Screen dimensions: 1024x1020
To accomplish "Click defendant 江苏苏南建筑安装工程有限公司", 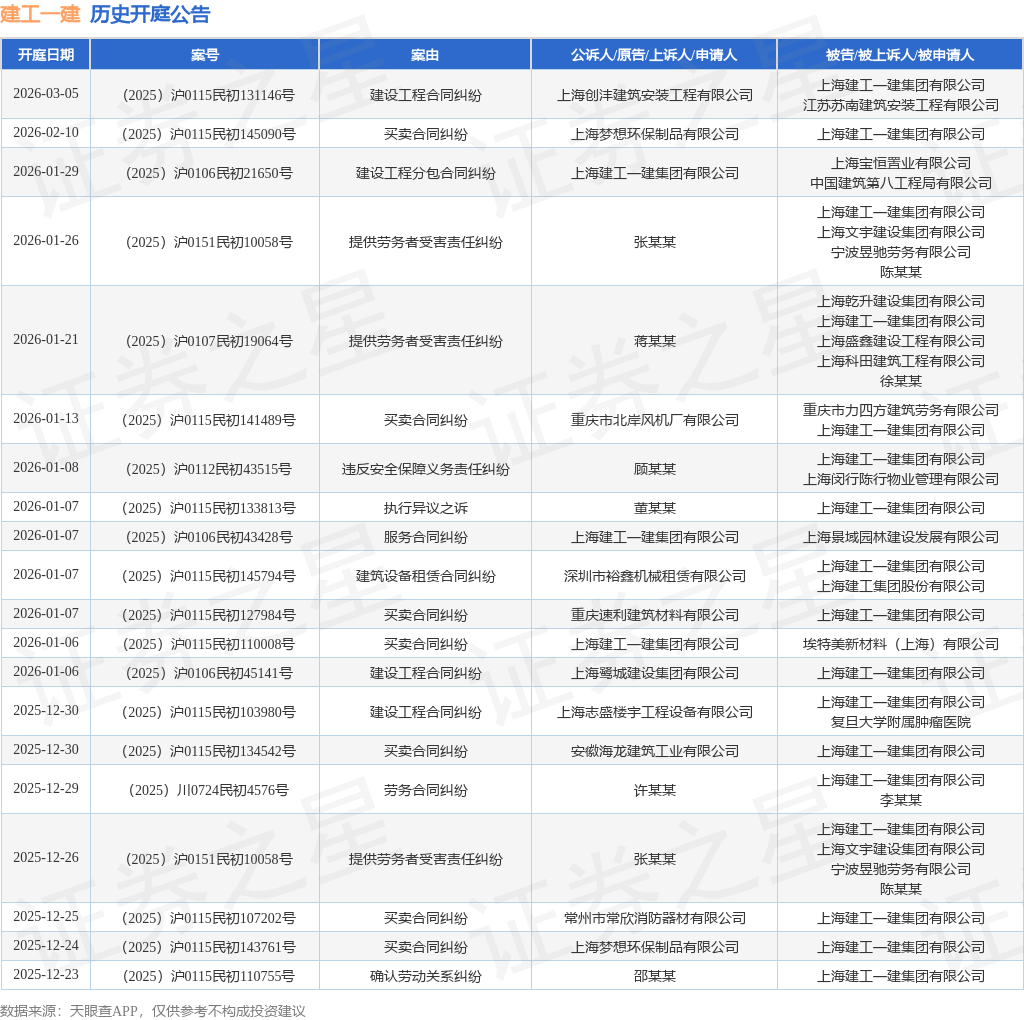I will (x=901, y=105).
